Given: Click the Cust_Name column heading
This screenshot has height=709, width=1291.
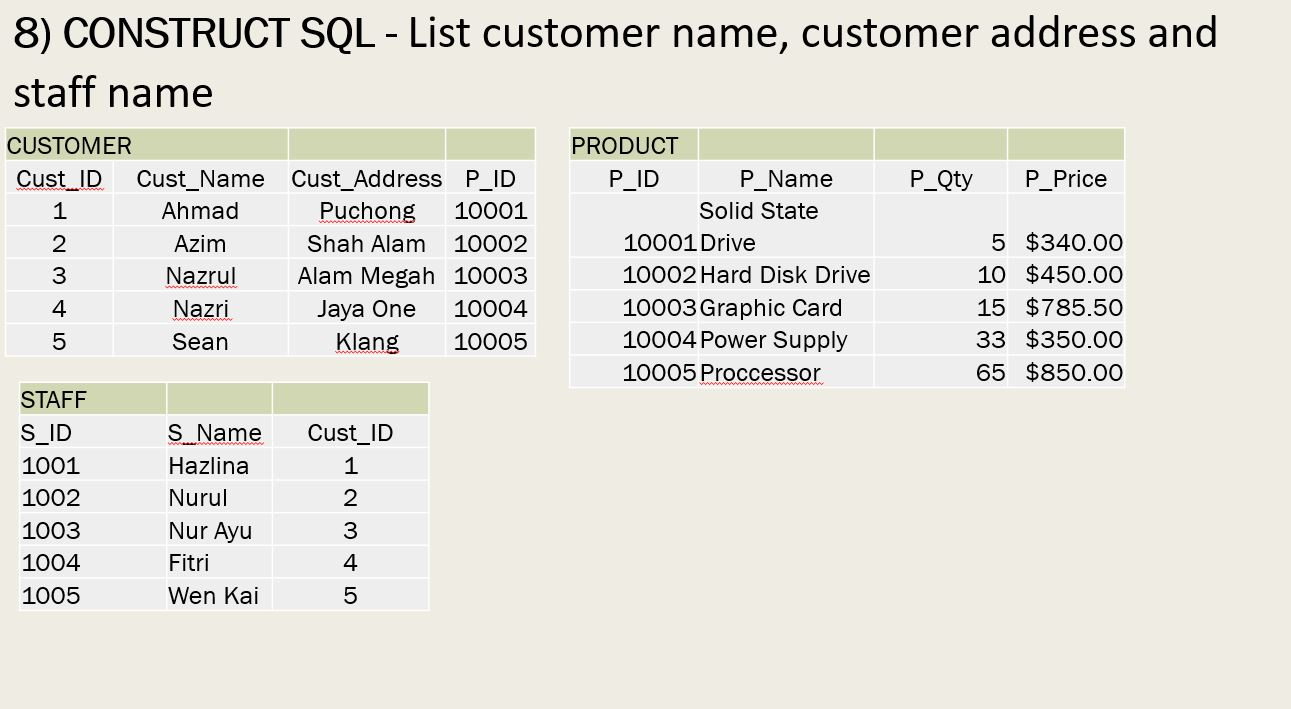Looking at the screenshot, I should (x=201, y=178).
